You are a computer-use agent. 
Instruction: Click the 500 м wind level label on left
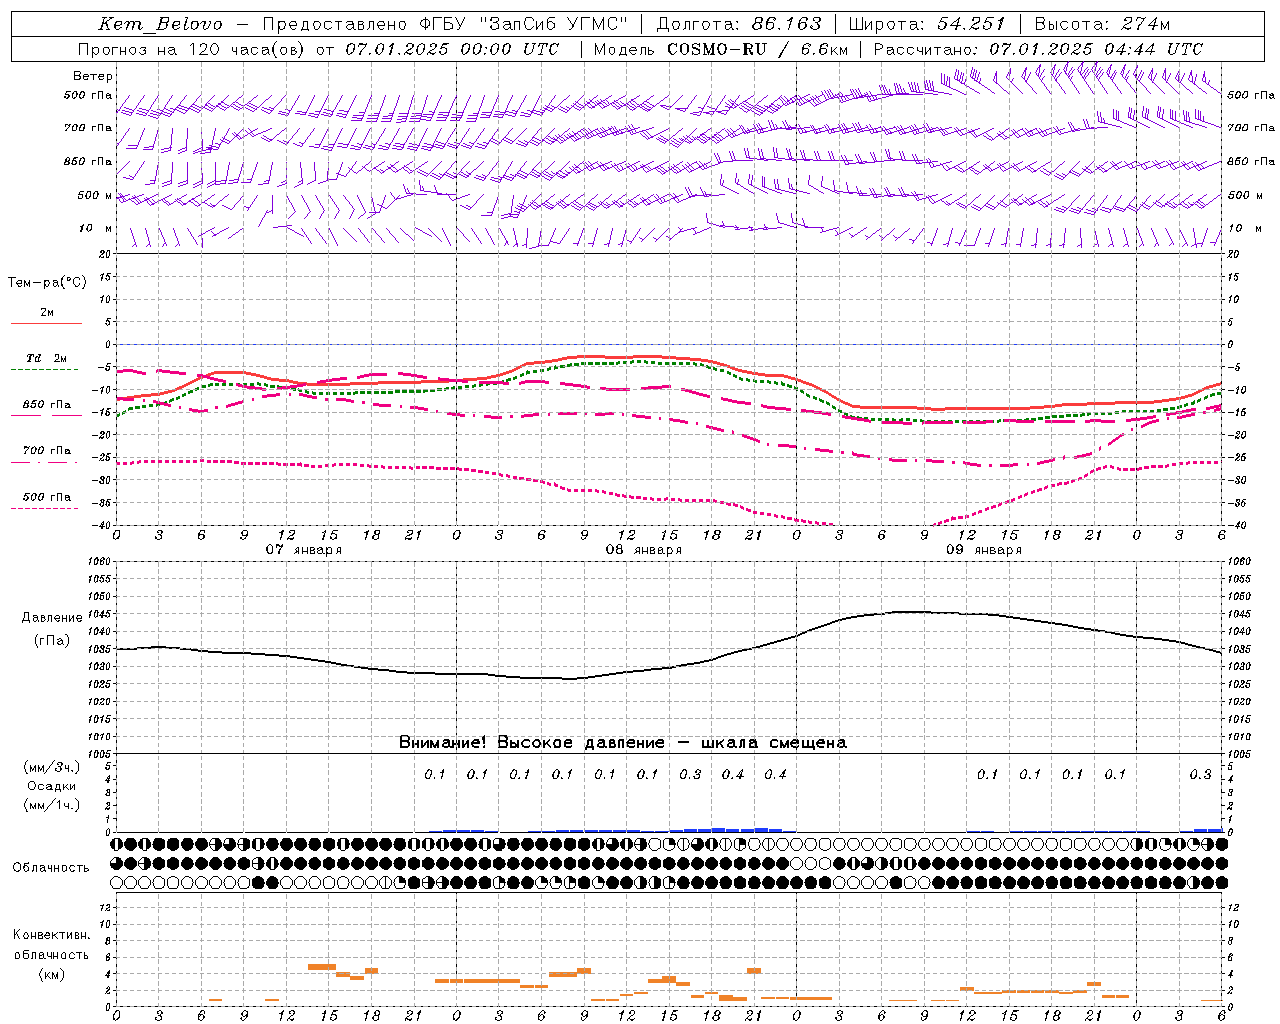[x=95, y=195]
